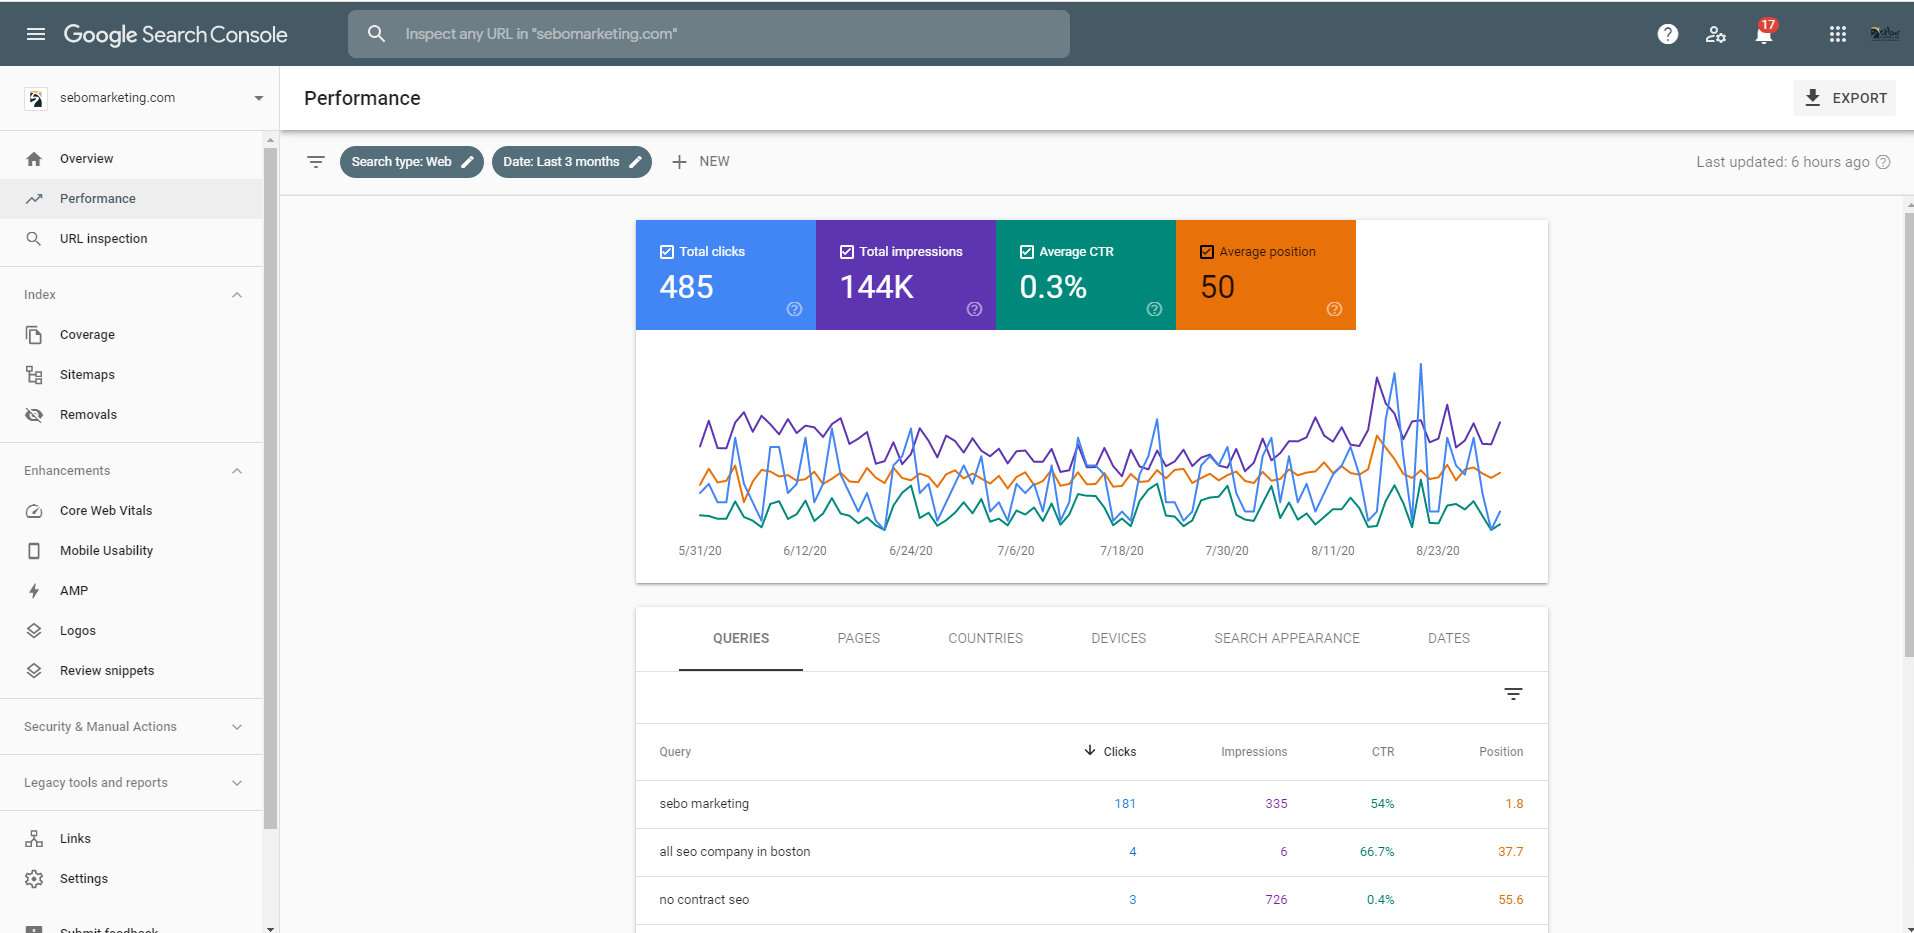Sort by the Position column header
Viewport: 1914px width, 933px height.
[x=1501, y=752]
